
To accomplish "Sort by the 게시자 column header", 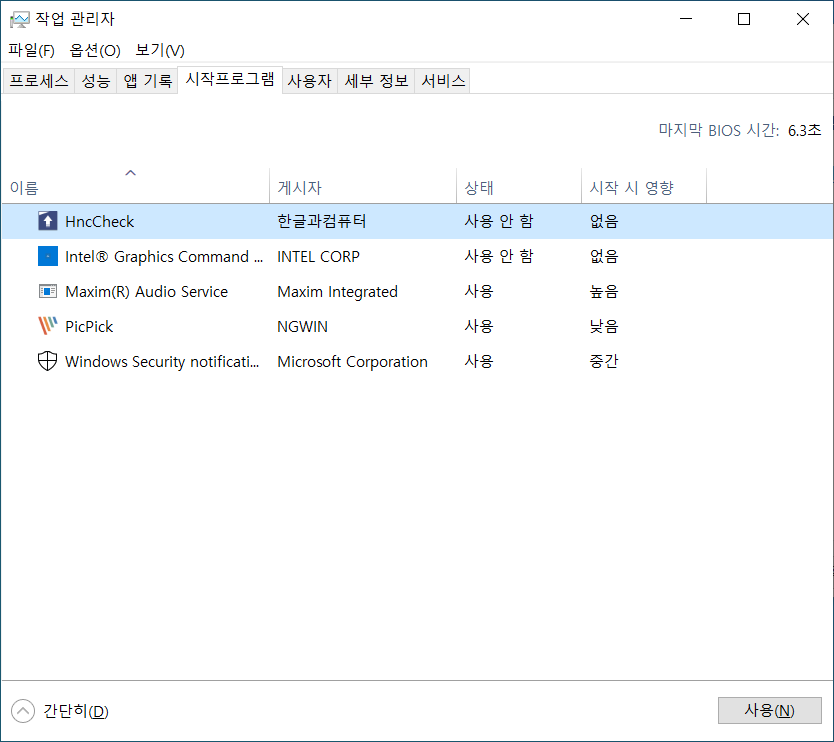I will (363, 186).
